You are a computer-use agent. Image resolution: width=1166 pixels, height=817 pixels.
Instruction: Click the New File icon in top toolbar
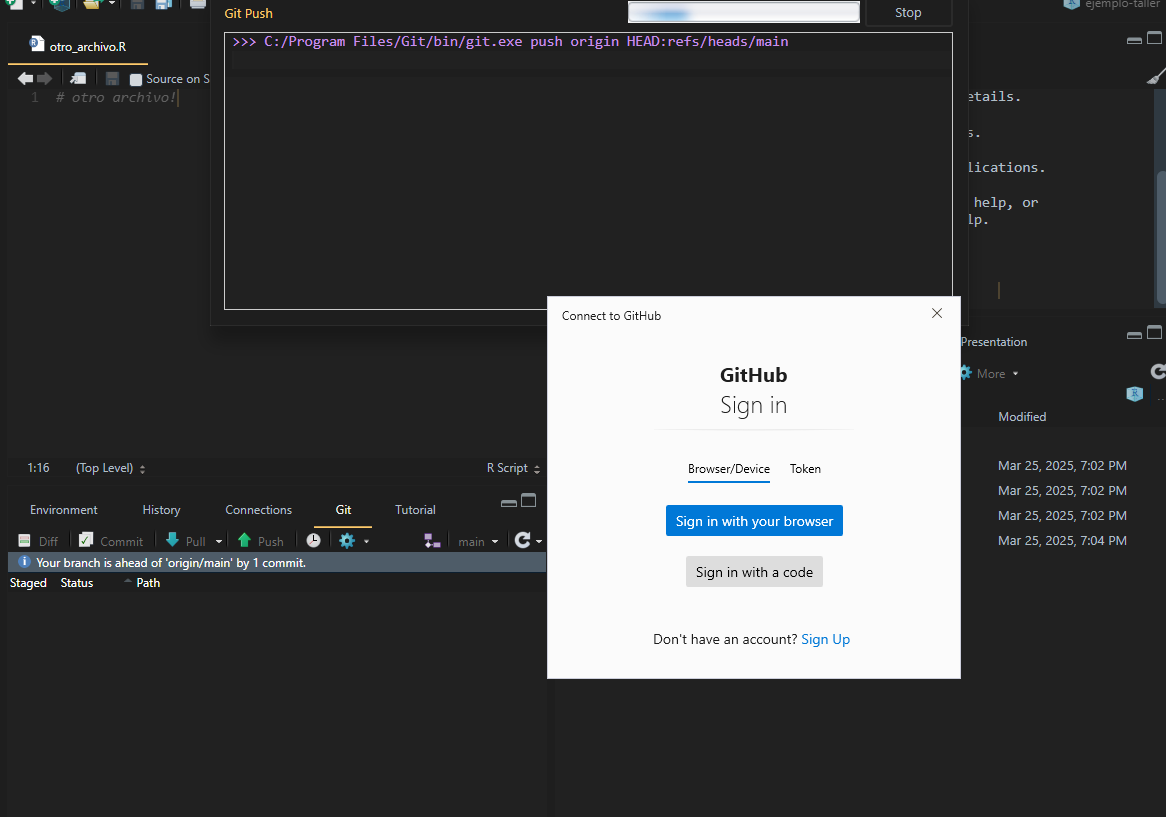(x=15, y=4)
